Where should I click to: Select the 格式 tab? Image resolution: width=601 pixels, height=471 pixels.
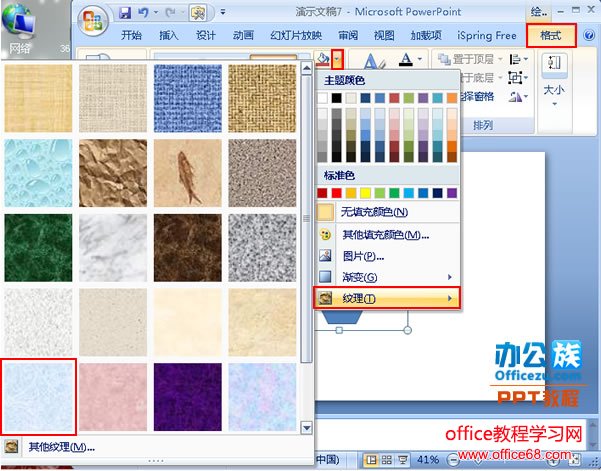click(x=551, y=36)
